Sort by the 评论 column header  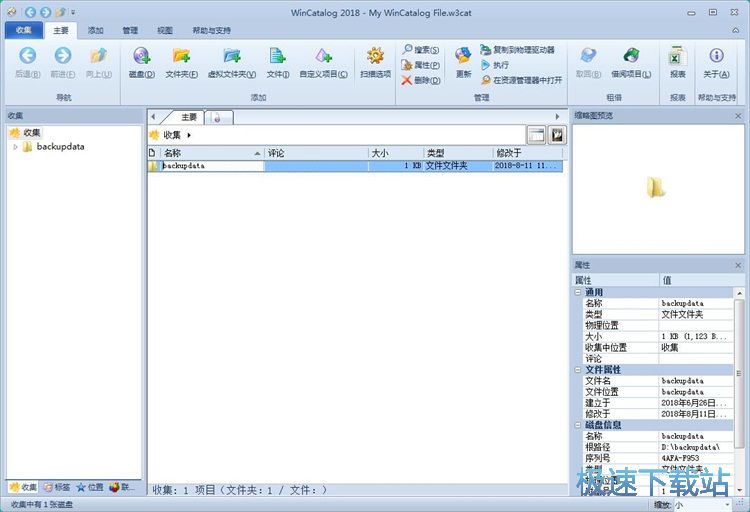click(x=316, y=153)
